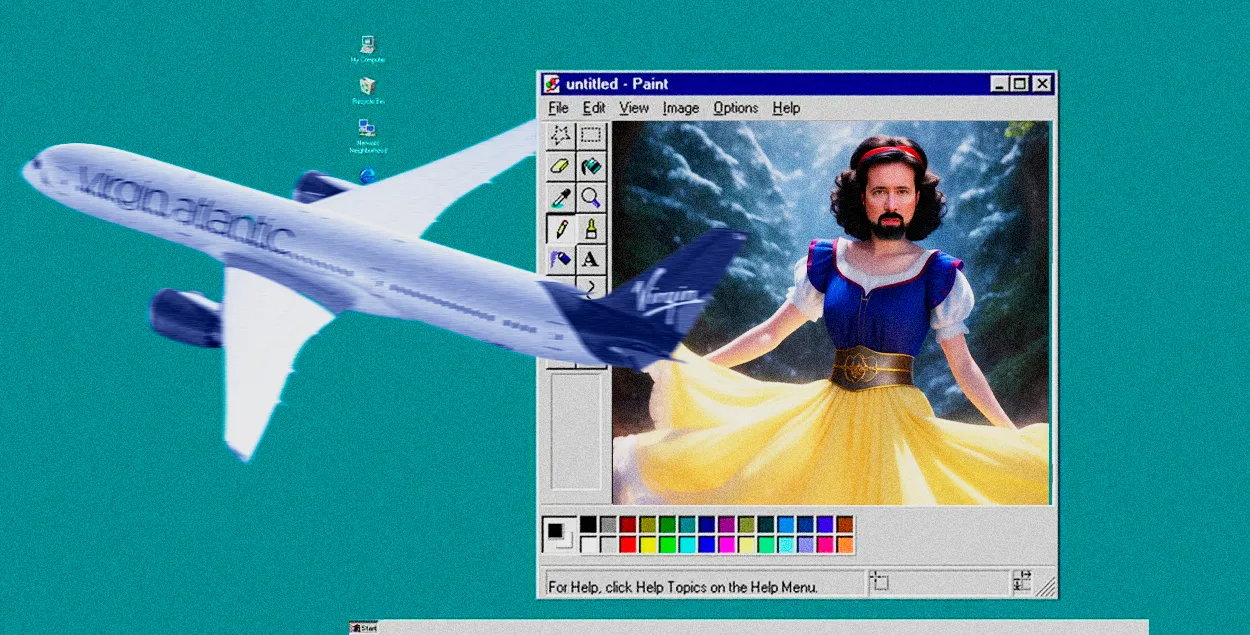This screenshot has width=1250, height=635.
Task: Select the Magnifier tool
Action: (591, 197)
